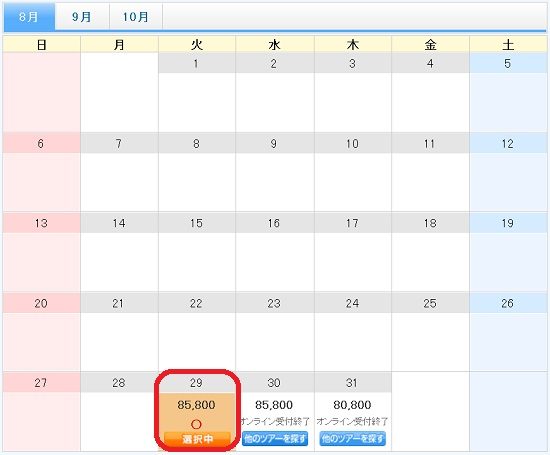The height and width of the screenshot is (455, 550).
Task: Select the date cell for August 1
Action: pos(197,92)
